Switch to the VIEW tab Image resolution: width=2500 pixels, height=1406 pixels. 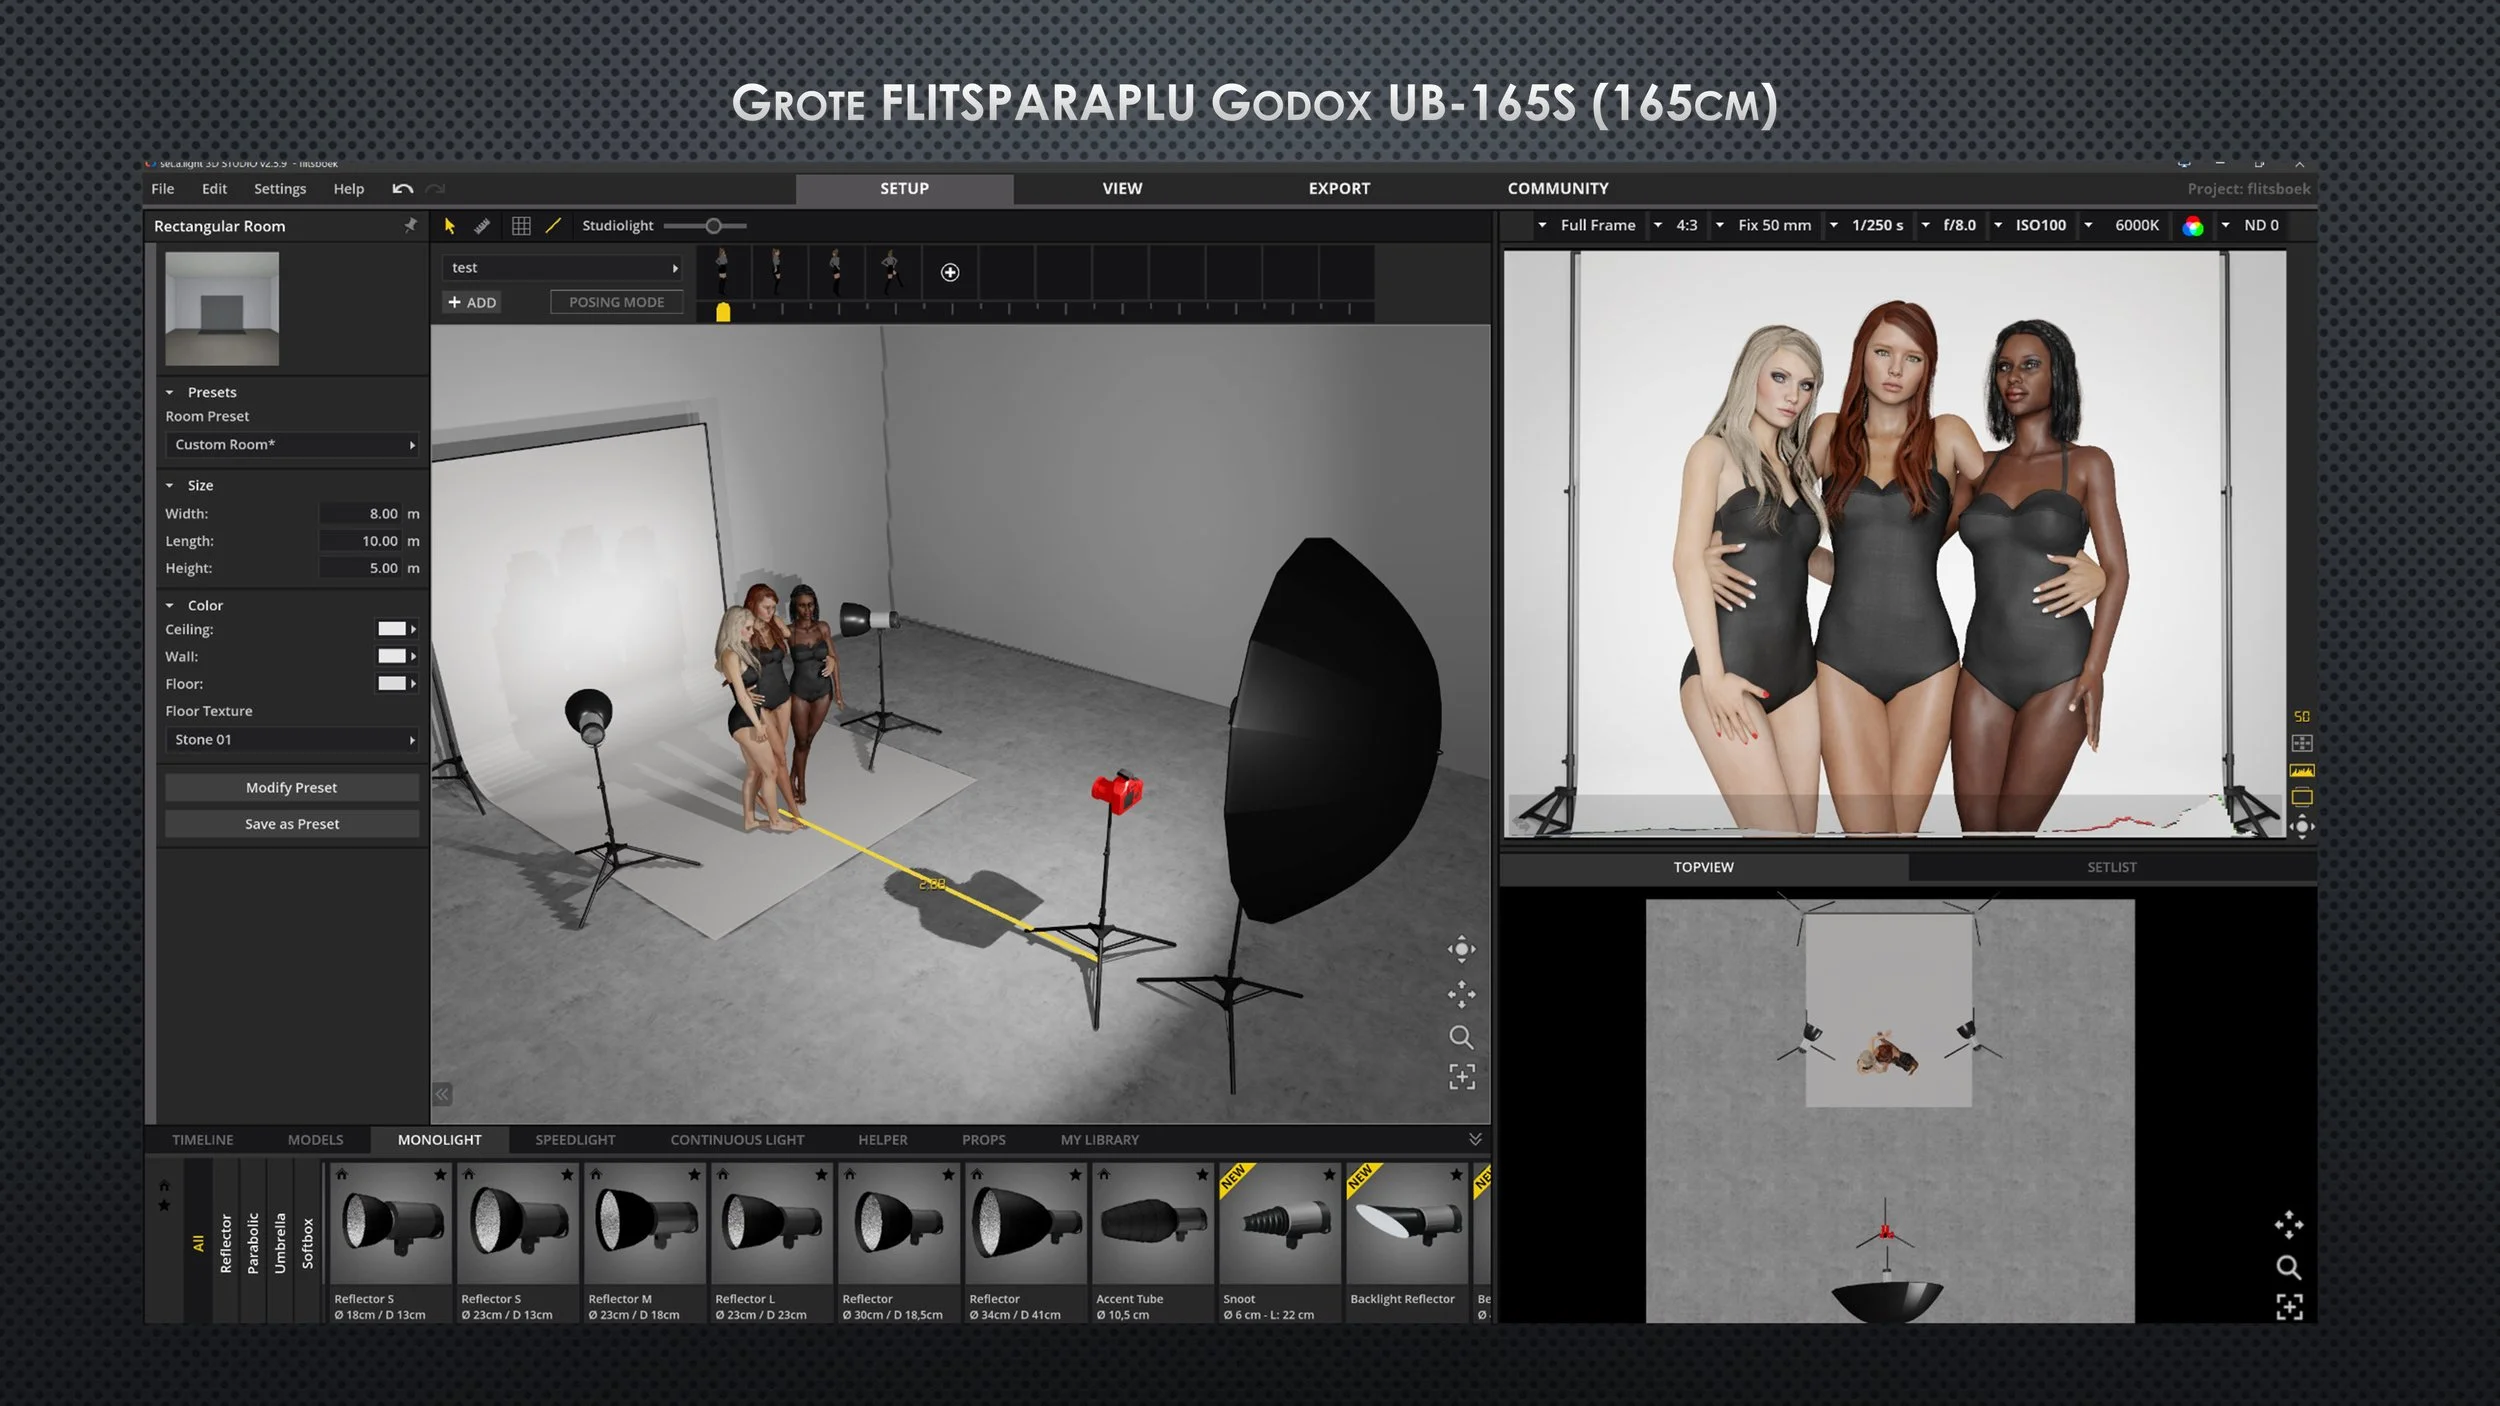1122,189
